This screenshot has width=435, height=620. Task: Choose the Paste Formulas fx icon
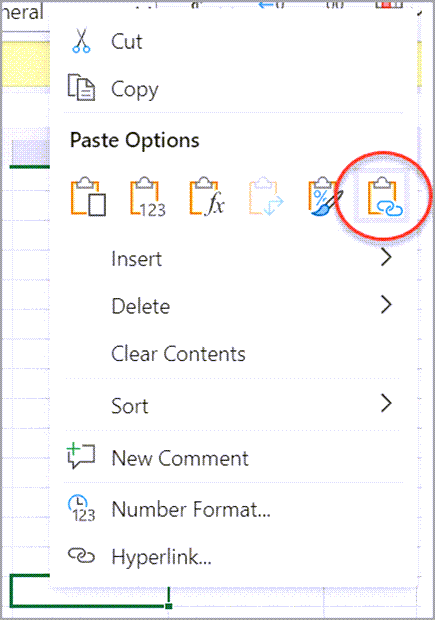click(x=207, y=196)
